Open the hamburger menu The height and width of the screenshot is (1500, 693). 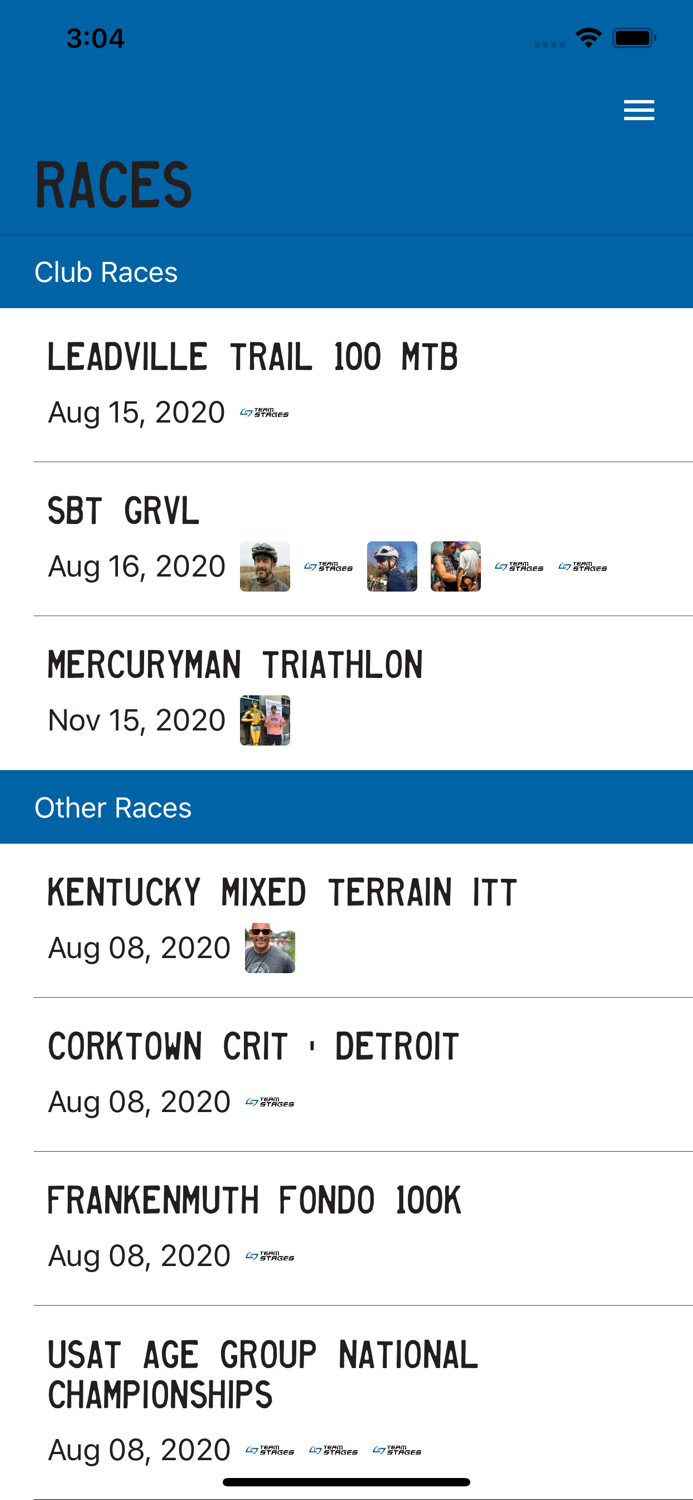[x=639, y=110]
